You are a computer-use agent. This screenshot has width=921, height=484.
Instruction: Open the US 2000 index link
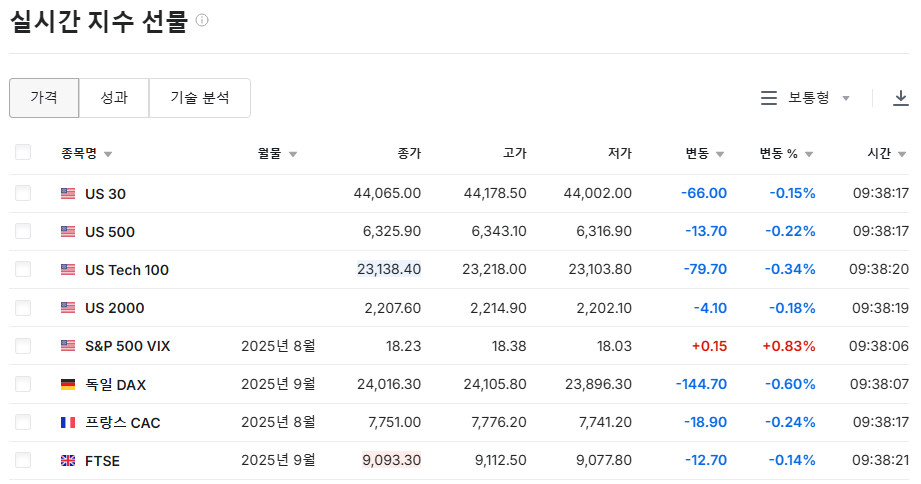(114, 308)
